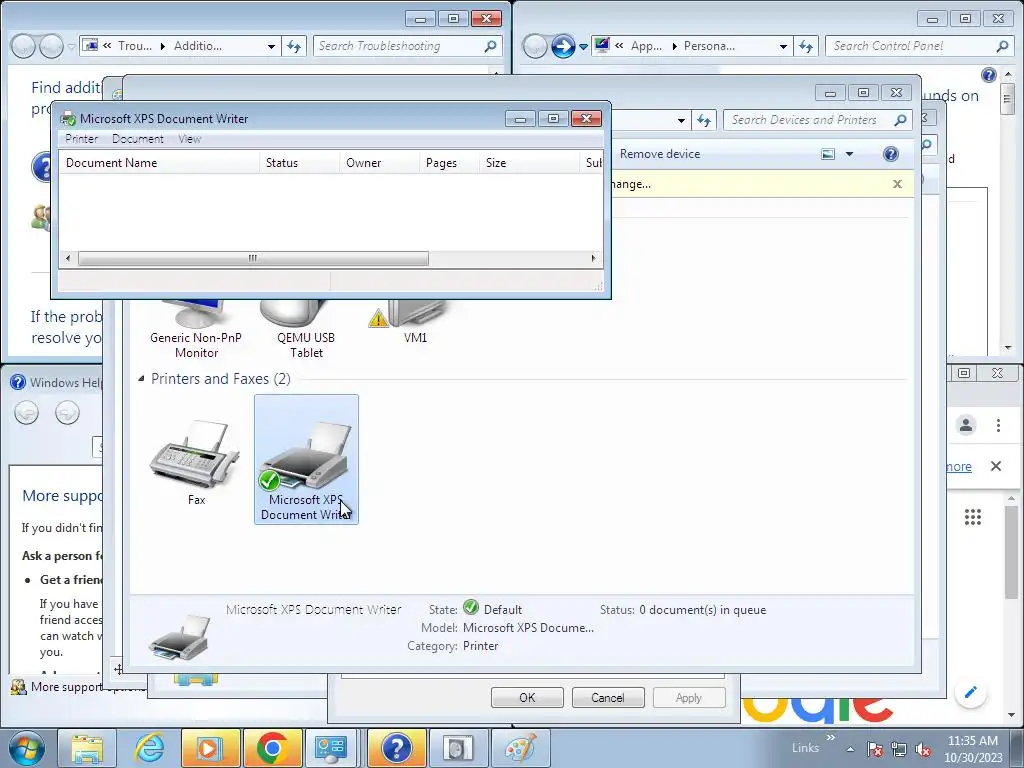The height and width of the screenshot is (768, 1024).
Task: Launch Internet Explorer from the taskbar
Action: point(149,748)
